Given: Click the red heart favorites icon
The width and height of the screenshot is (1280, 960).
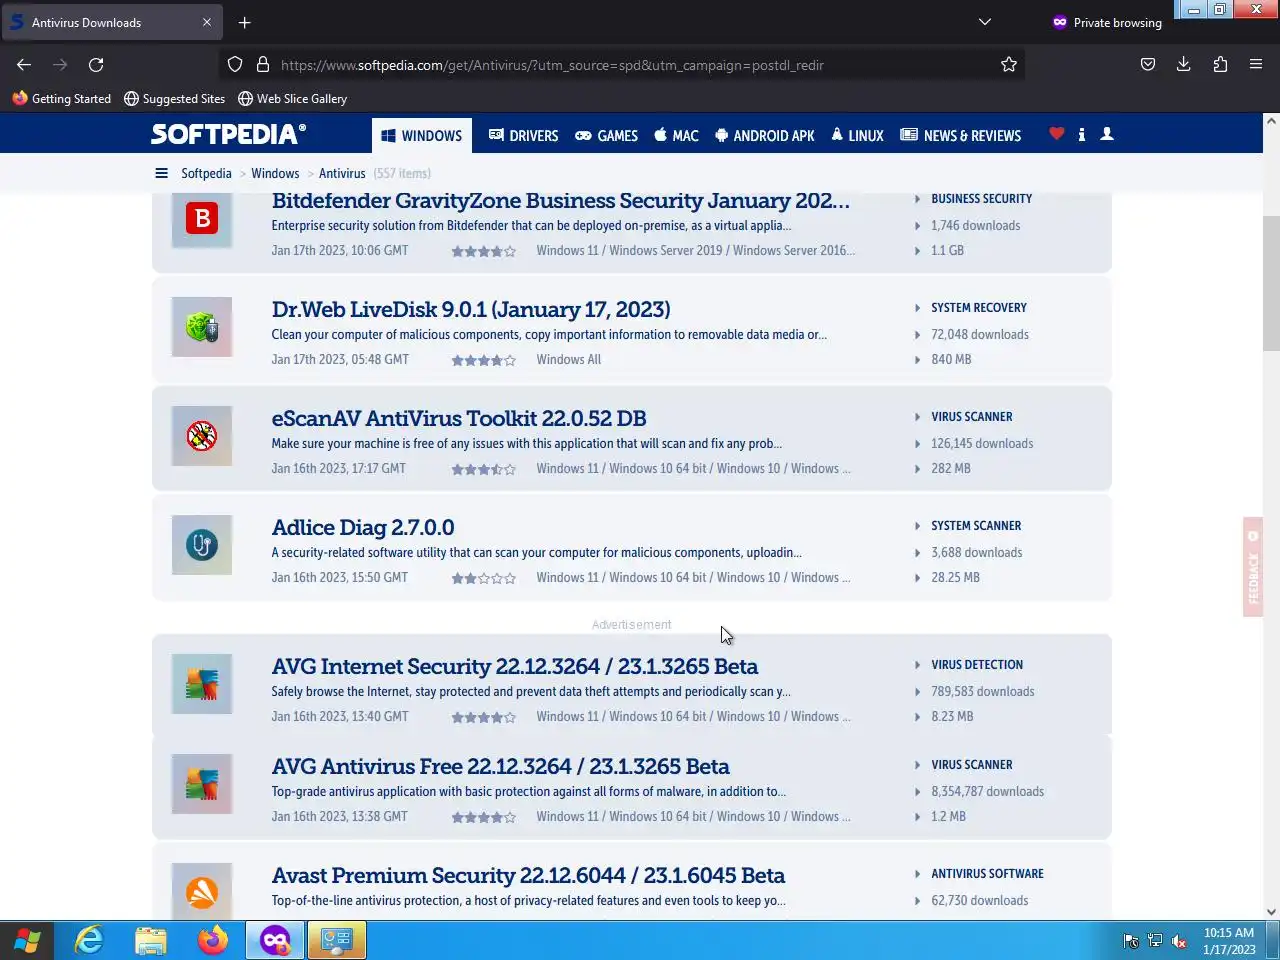Looking at the screenshot, I should click(x=1057, y=133).
